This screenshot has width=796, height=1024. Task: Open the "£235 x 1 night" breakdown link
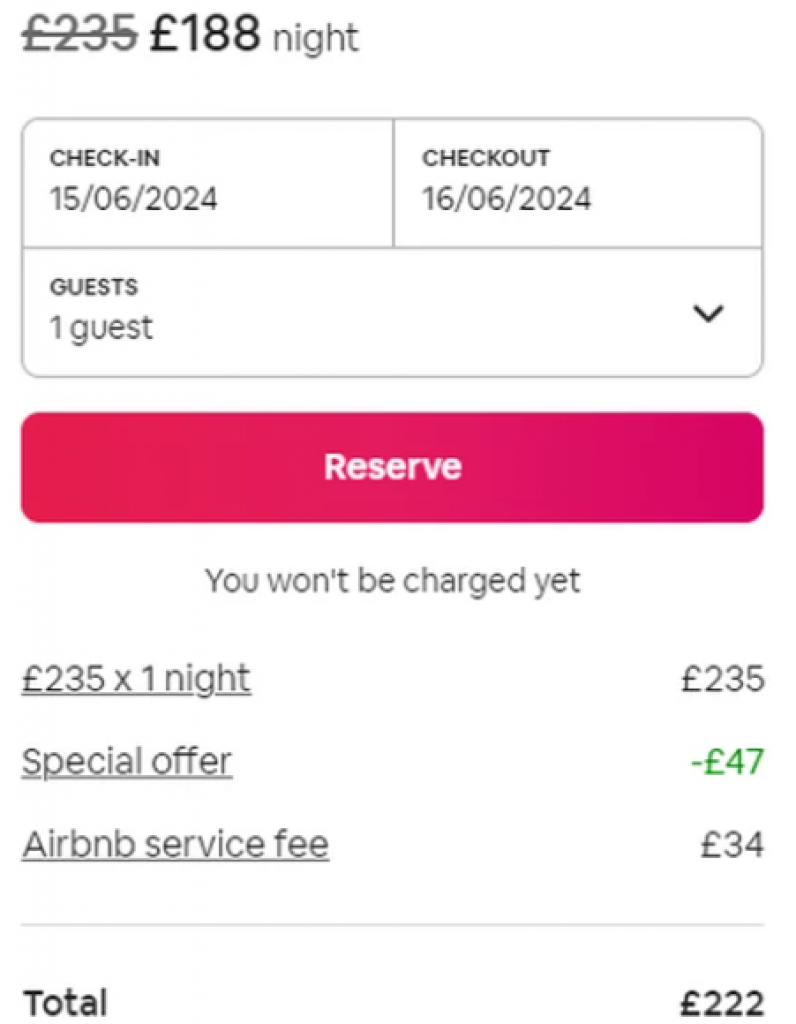[x=136, y=679]
